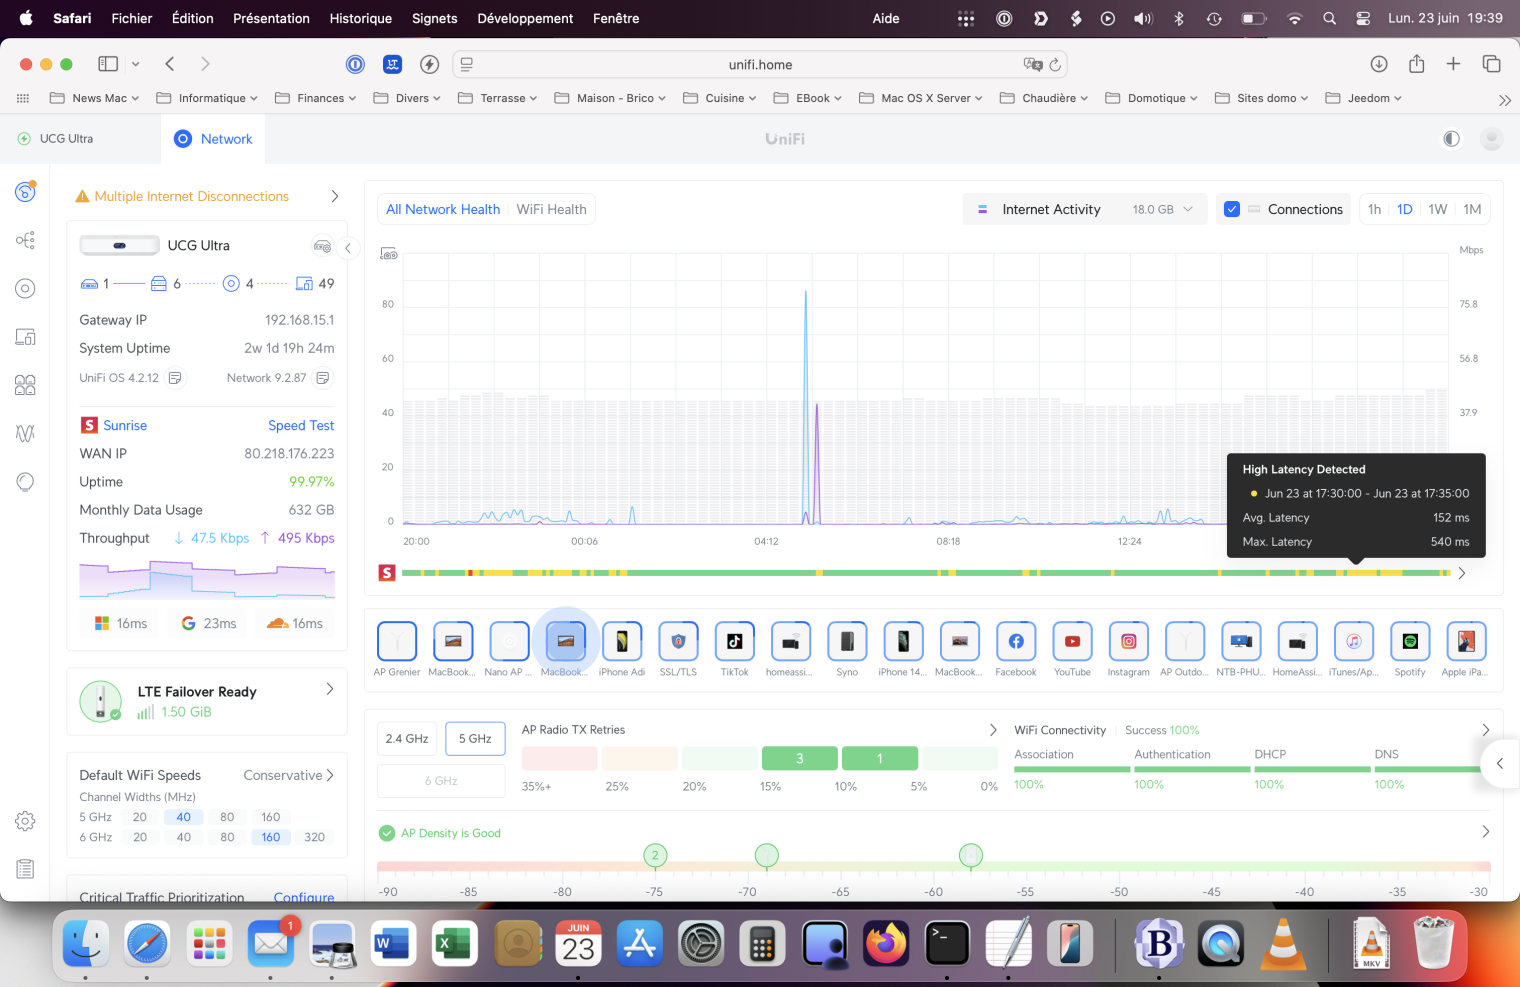
Task: Expand the LTE Failover Ready panel
Action: pos(329,690)
